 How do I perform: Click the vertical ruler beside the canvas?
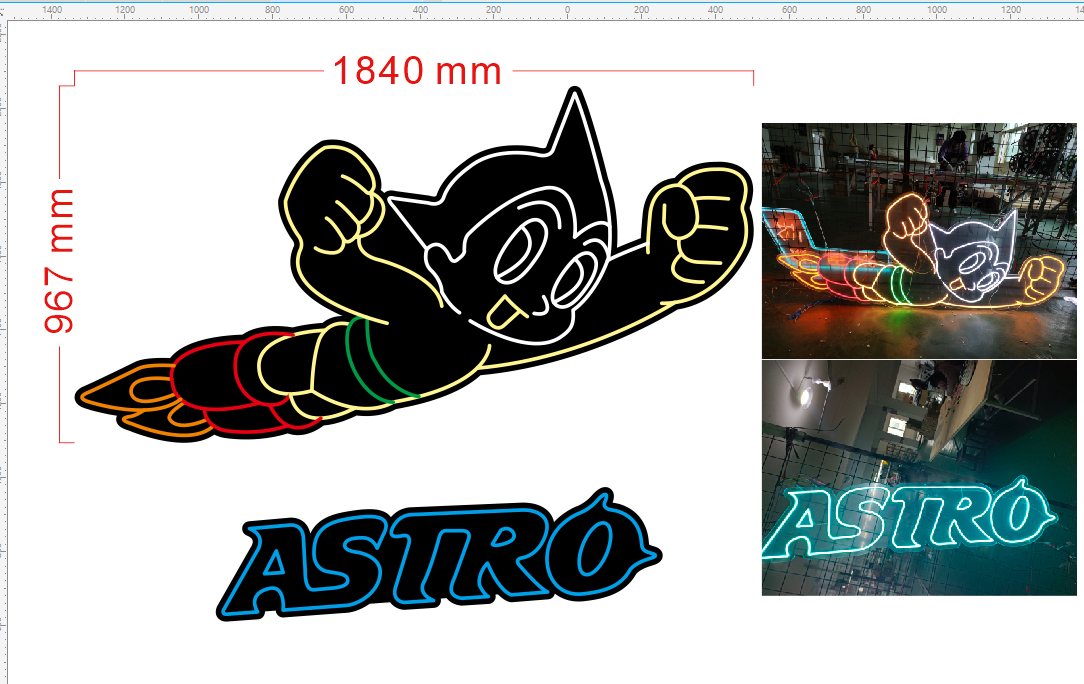[x=3, y=351]
